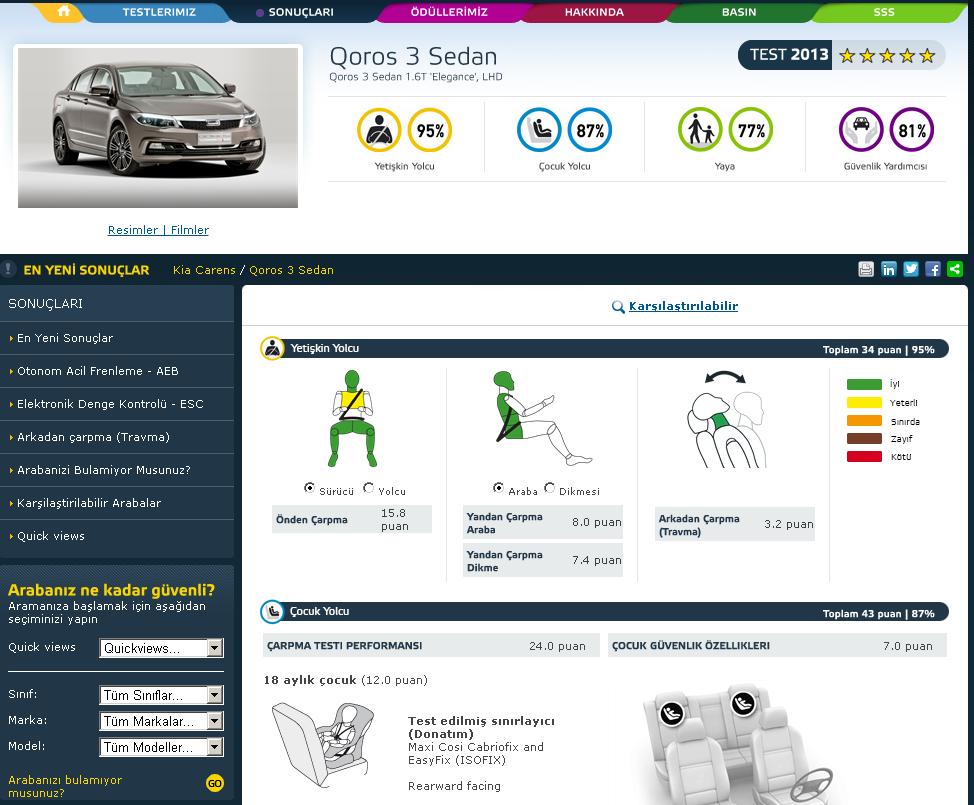The image size is (974, 805).
Task: Click the 95% adult occupant score badge
Action: (x=430, y=130)
